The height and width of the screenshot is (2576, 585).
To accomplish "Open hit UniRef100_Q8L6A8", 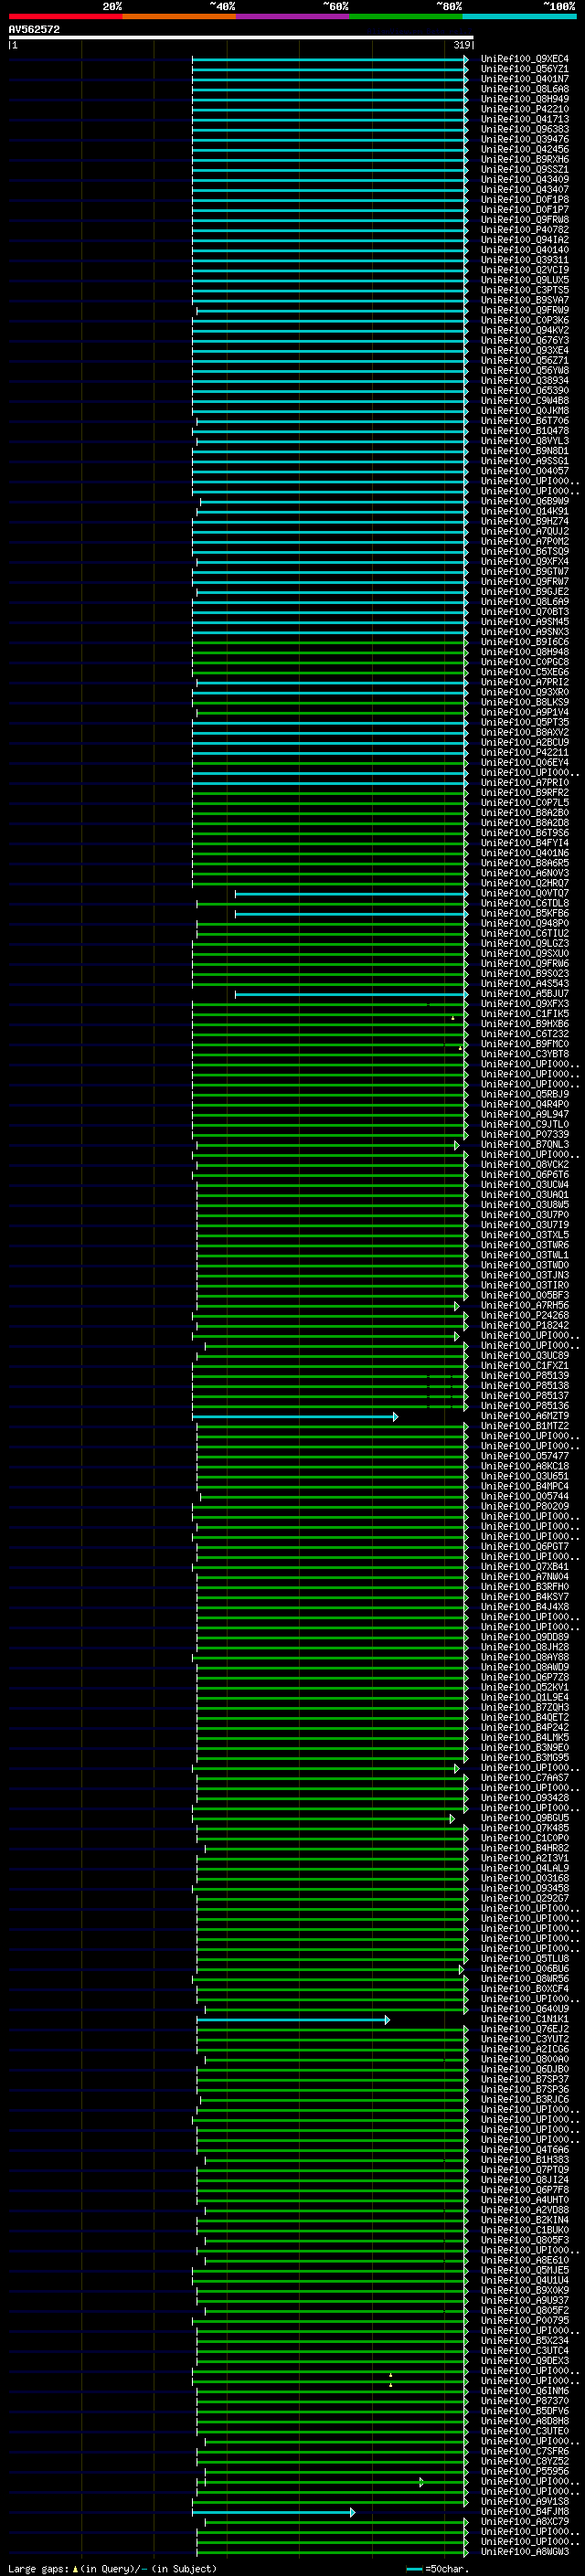I will point(525,89).
